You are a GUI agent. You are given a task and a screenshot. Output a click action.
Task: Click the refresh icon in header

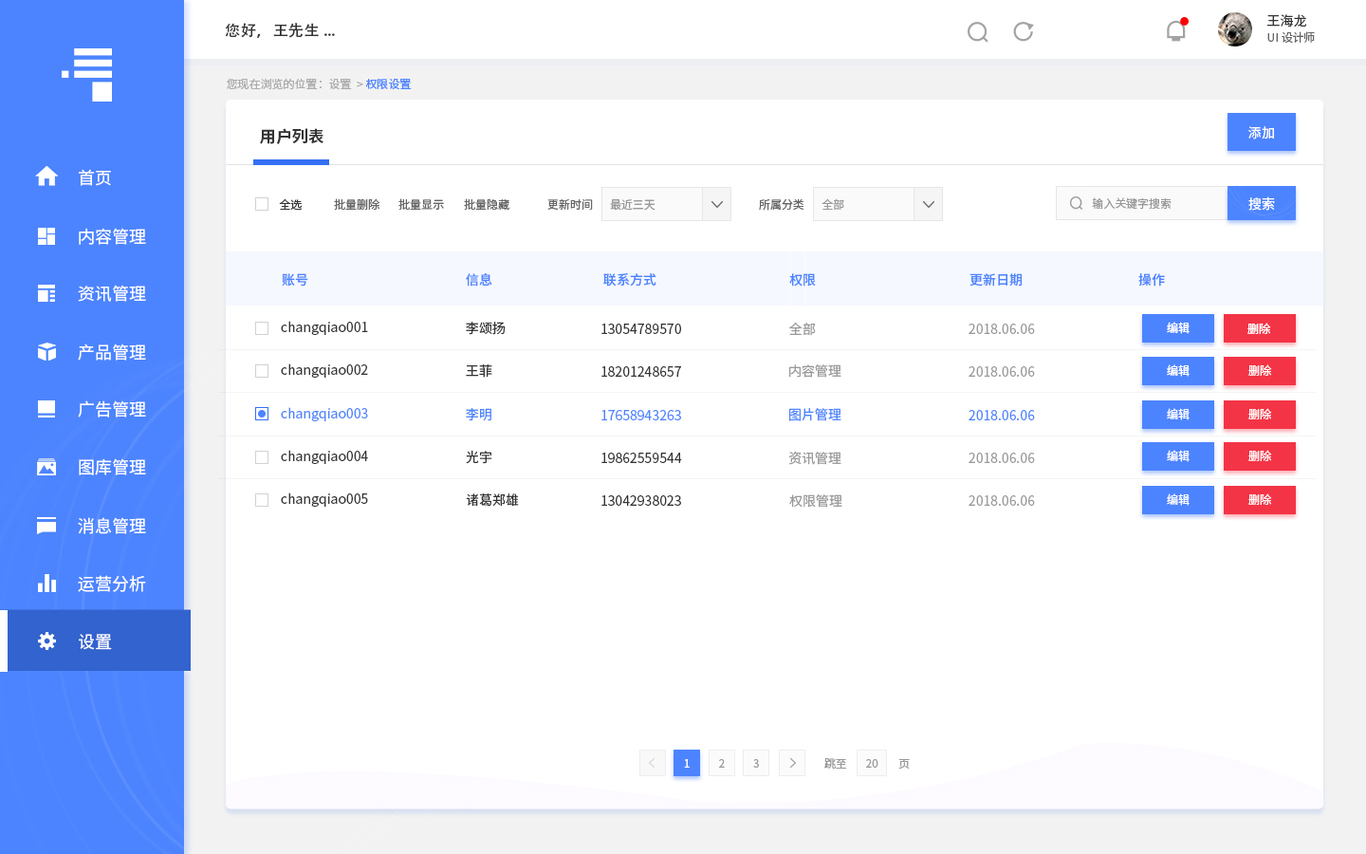tap(1023, 31)
